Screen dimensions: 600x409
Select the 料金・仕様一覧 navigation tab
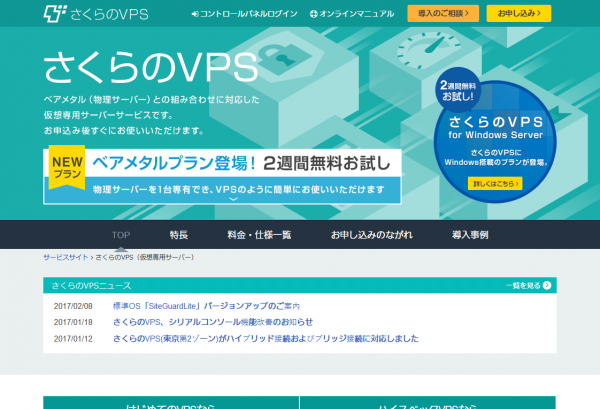pos(259,235)
